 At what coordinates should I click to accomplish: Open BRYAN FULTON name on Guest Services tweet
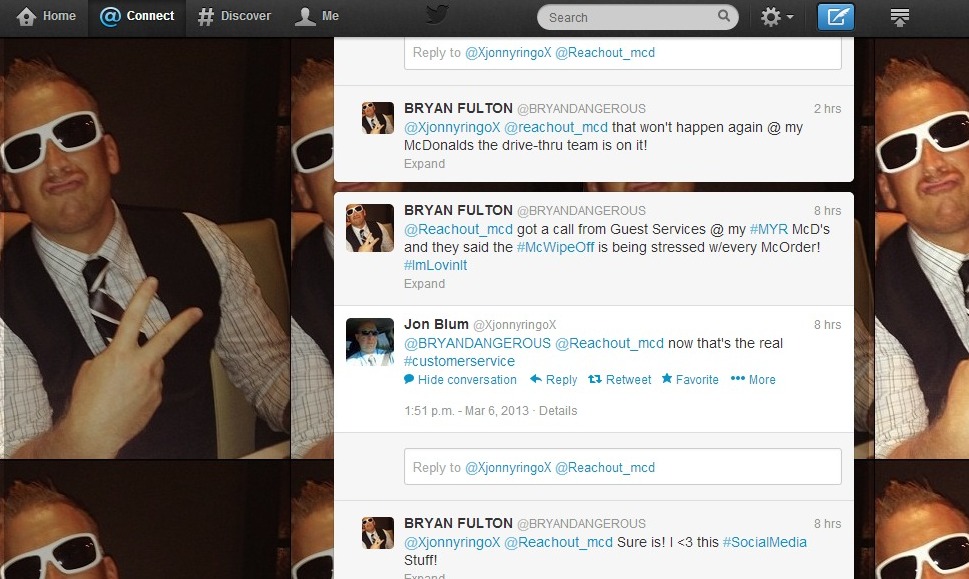click(x=458, y=210)
